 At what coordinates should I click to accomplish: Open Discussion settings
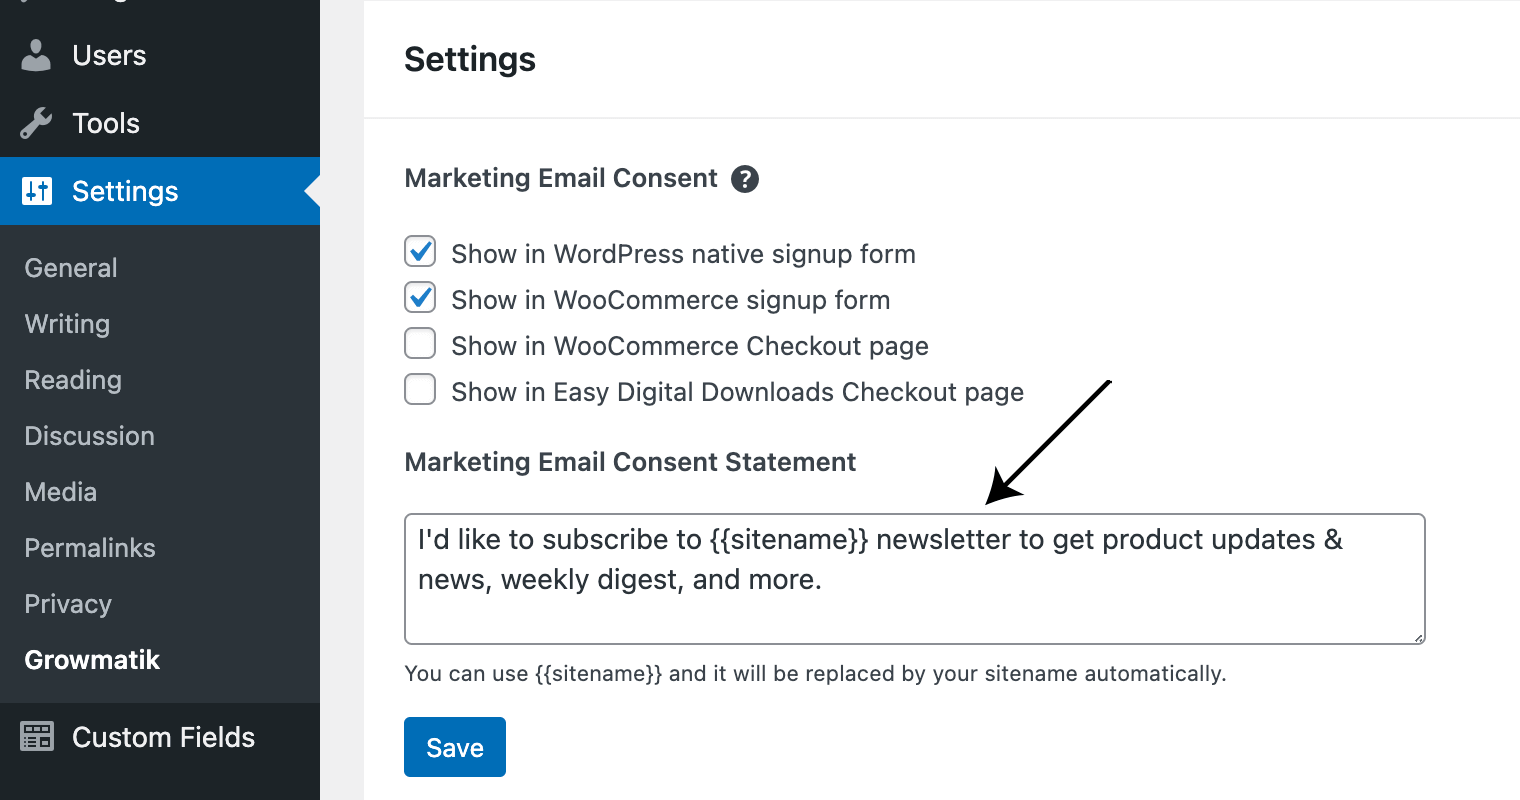tap(89, 436)
